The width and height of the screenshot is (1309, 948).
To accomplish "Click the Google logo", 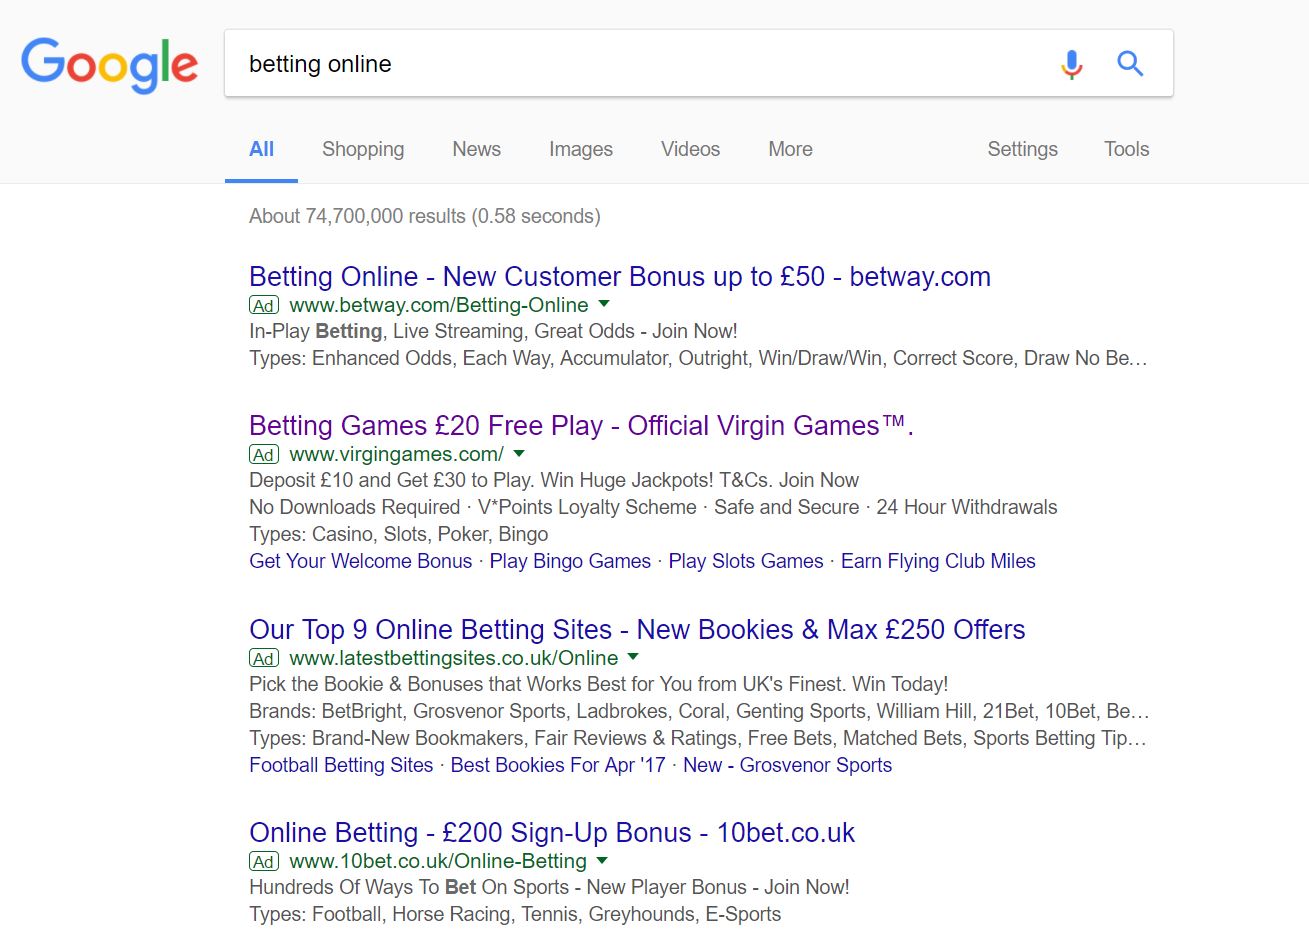I will click(110, 65).
